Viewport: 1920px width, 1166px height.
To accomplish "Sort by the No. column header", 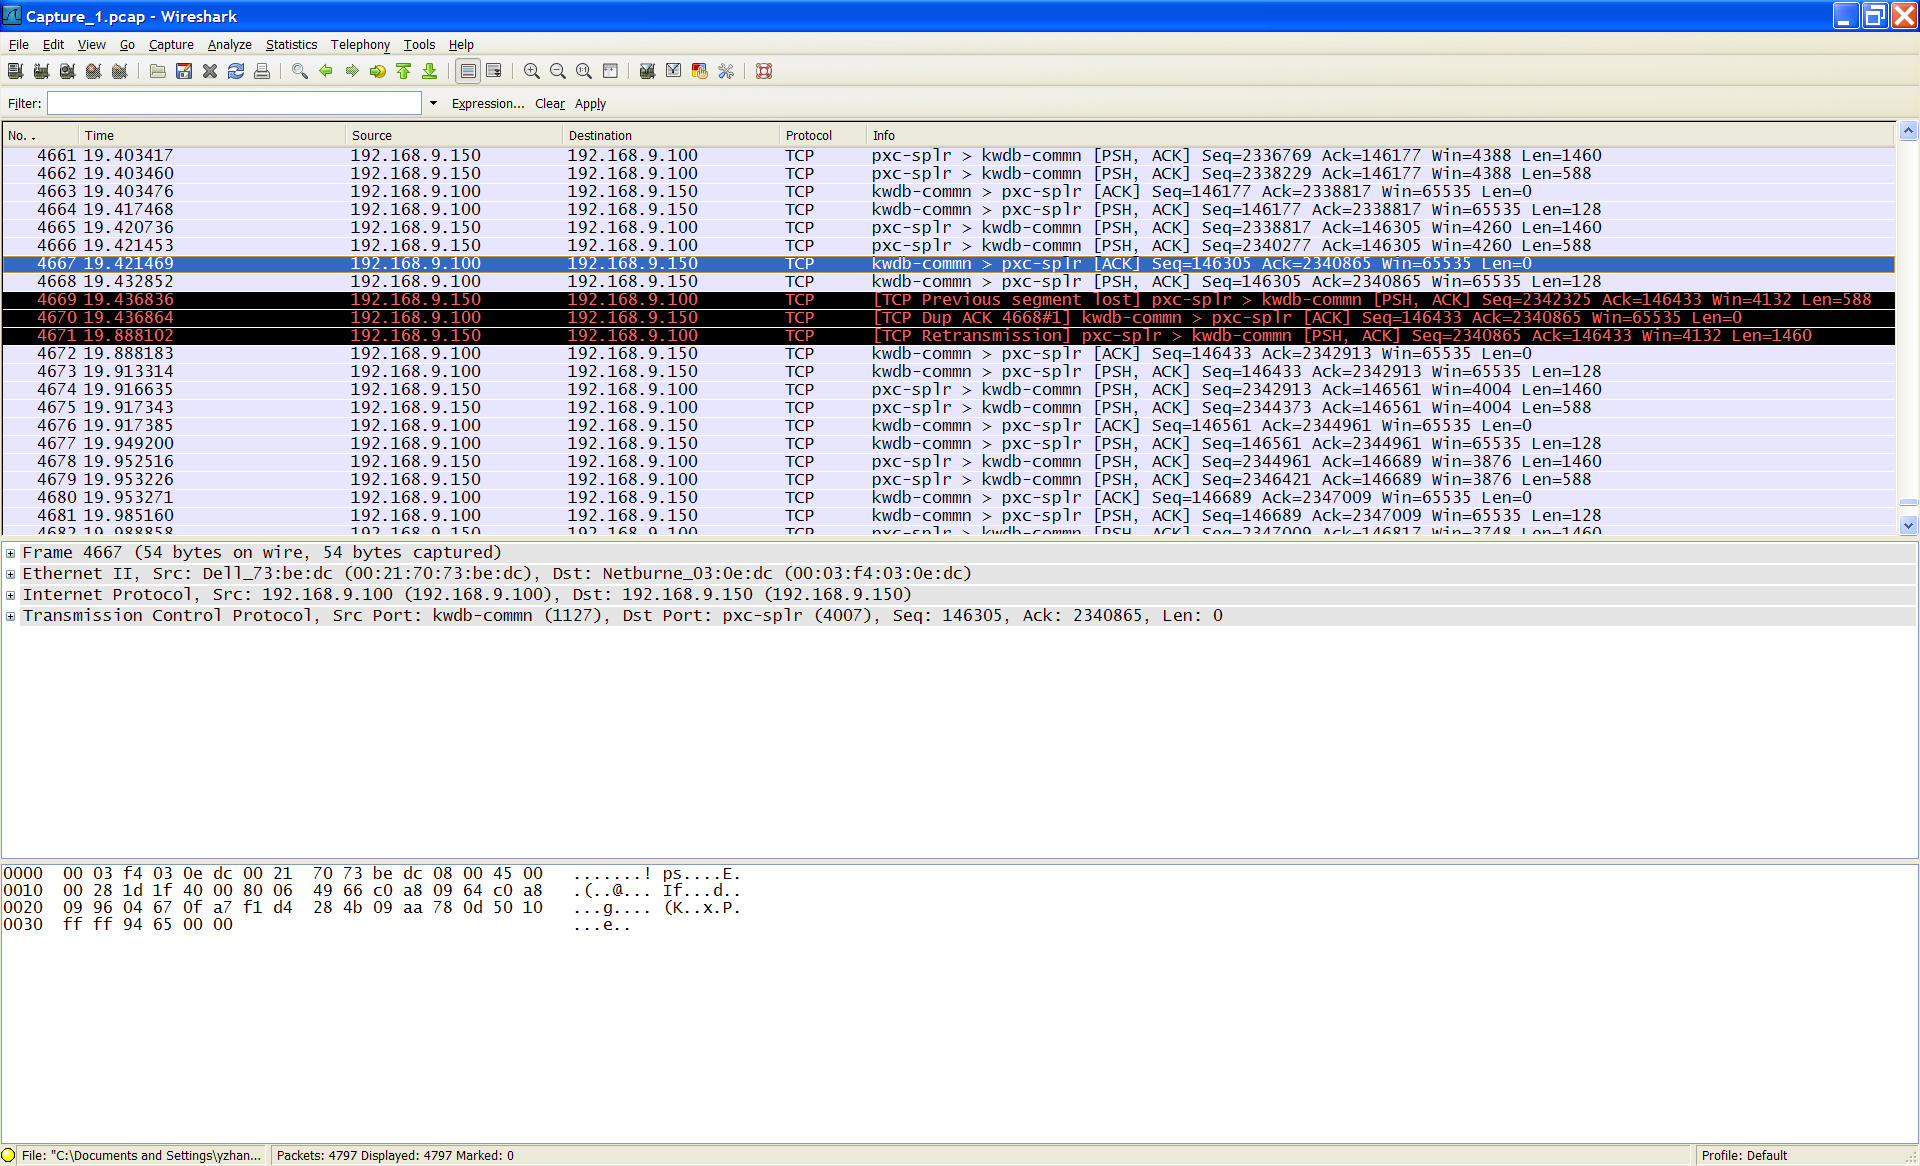I will [40, 135].
